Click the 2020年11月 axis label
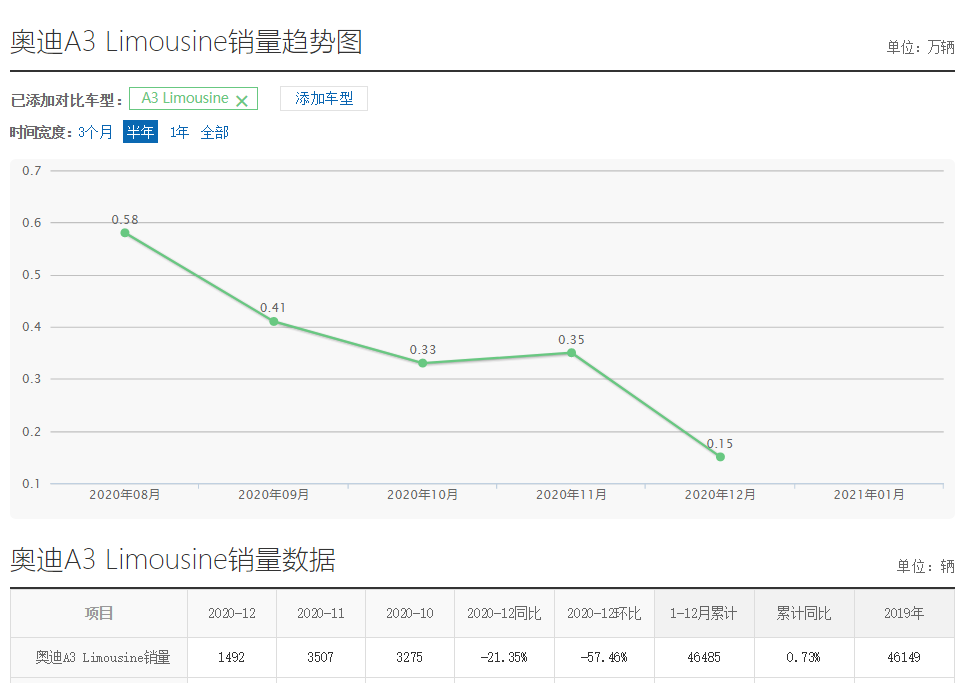Screen dimensions: 961x683 coord(572,495)
